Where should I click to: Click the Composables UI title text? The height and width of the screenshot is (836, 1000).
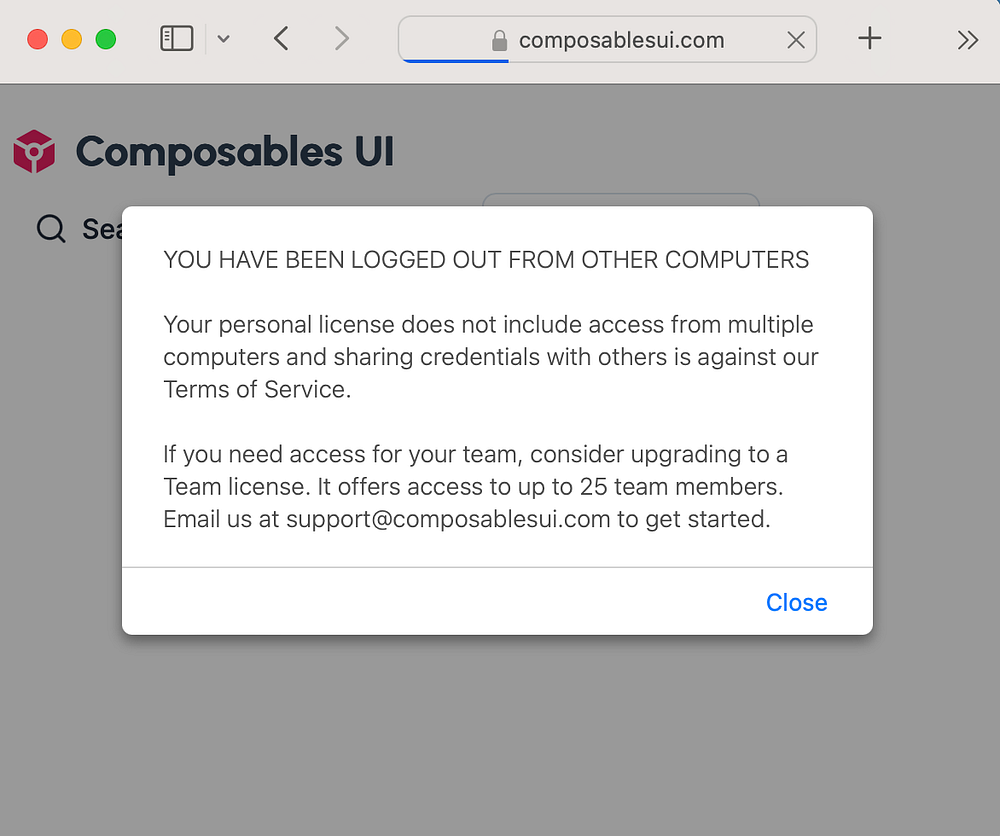(235, 152)
